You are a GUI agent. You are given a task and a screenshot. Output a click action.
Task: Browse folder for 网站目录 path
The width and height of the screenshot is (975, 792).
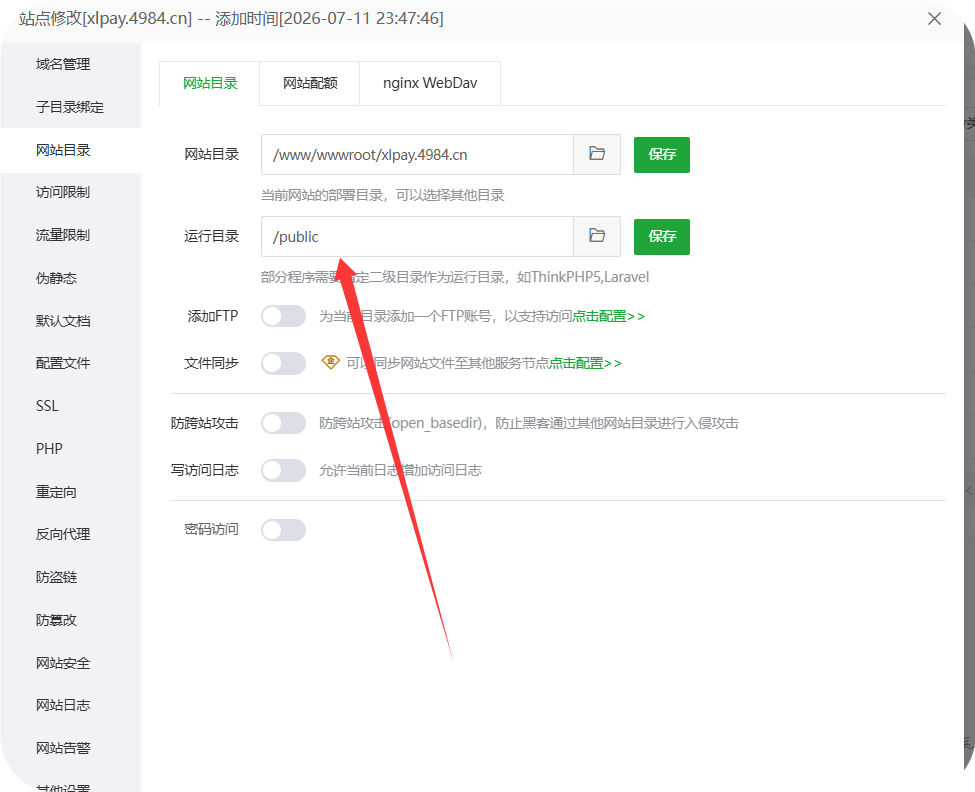coord(597,154)
